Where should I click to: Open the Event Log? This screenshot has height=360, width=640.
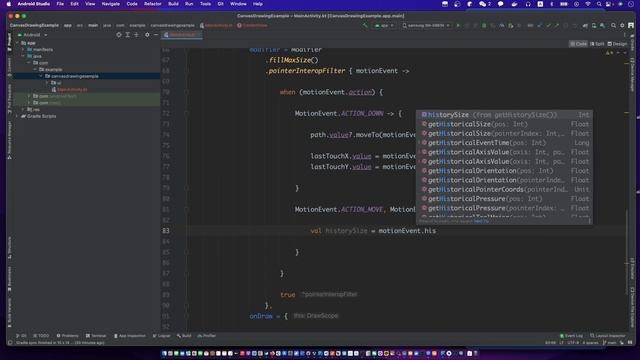coord(571,336)
